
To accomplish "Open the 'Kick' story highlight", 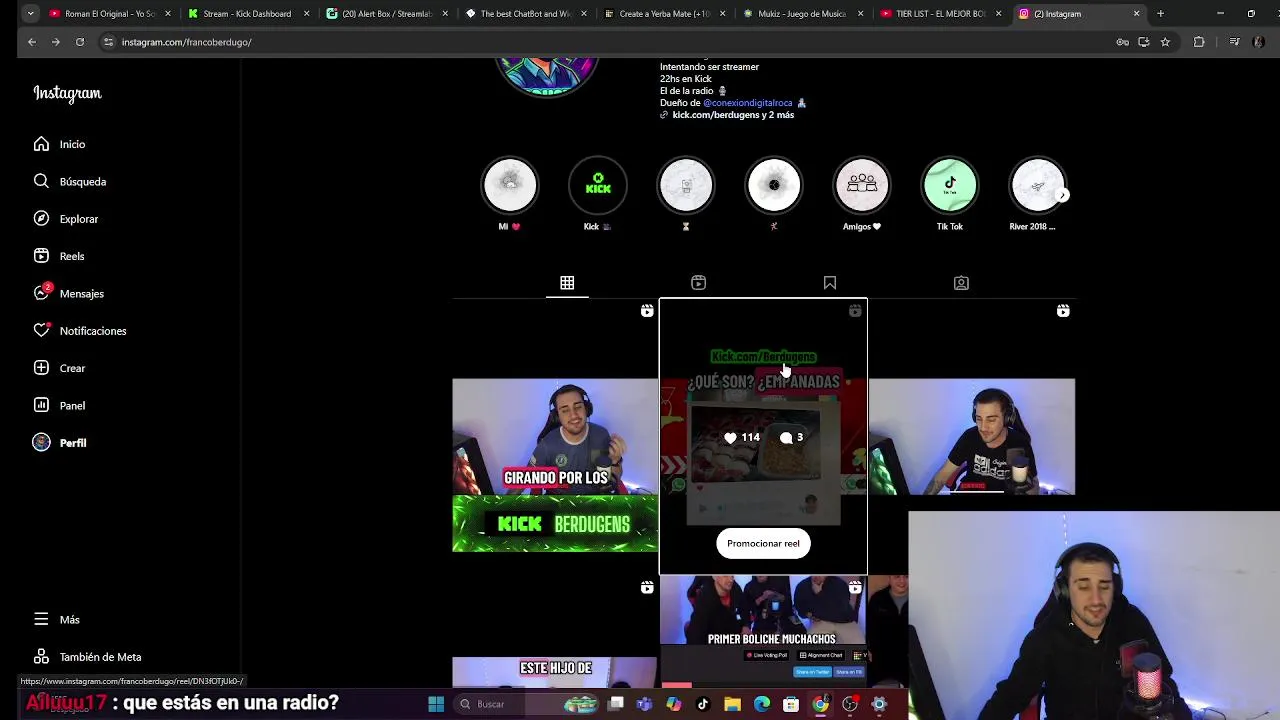I will [598, 185].
